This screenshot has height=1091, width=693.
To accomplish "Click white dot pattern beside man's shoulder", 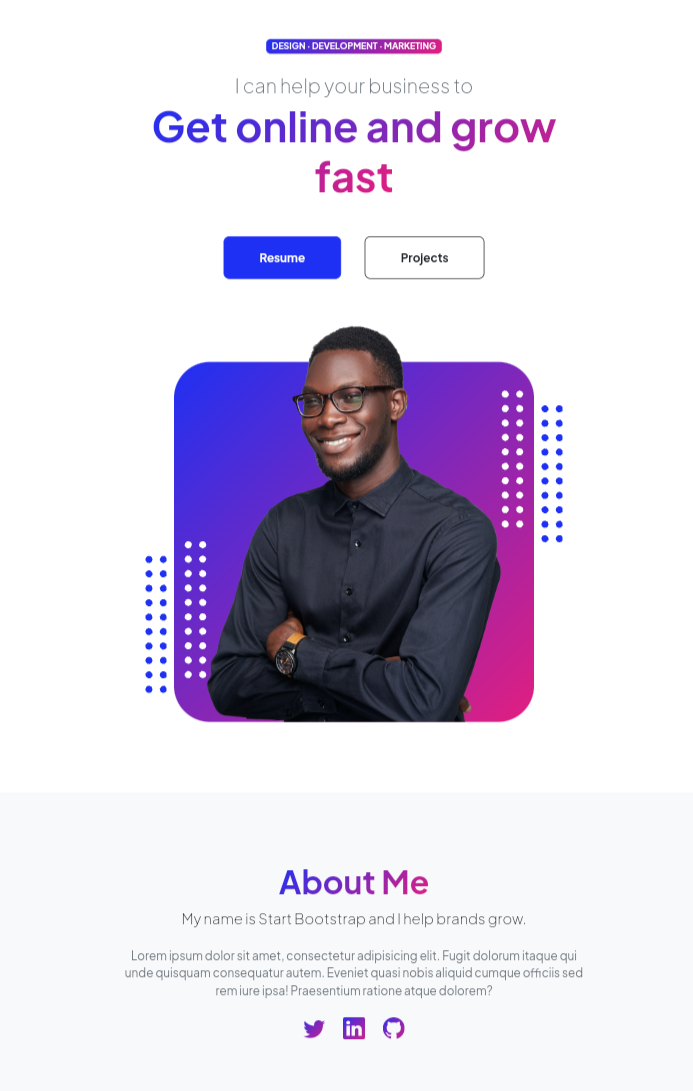I will coord(512,459).
